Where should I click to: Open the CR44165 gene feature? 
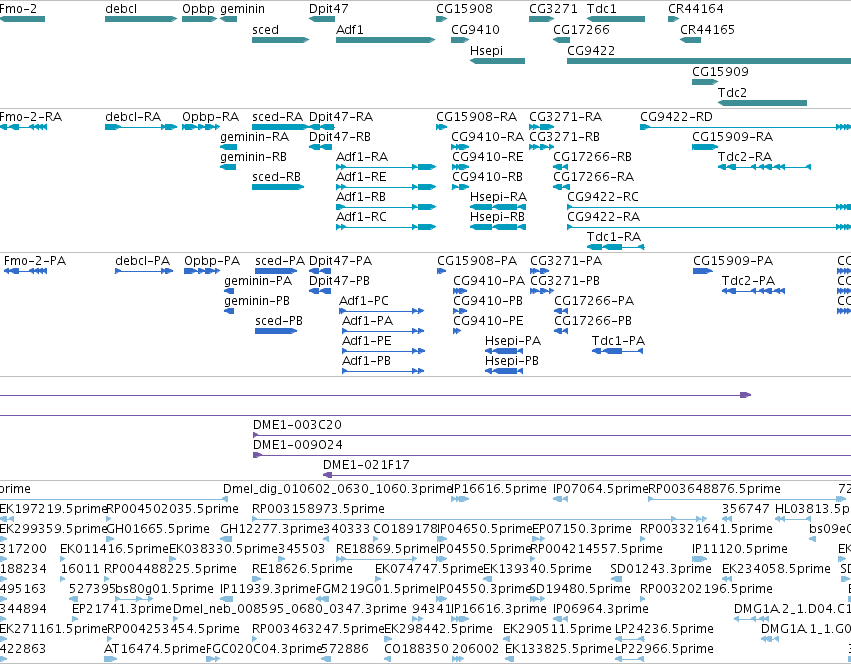tap(690, 40)
